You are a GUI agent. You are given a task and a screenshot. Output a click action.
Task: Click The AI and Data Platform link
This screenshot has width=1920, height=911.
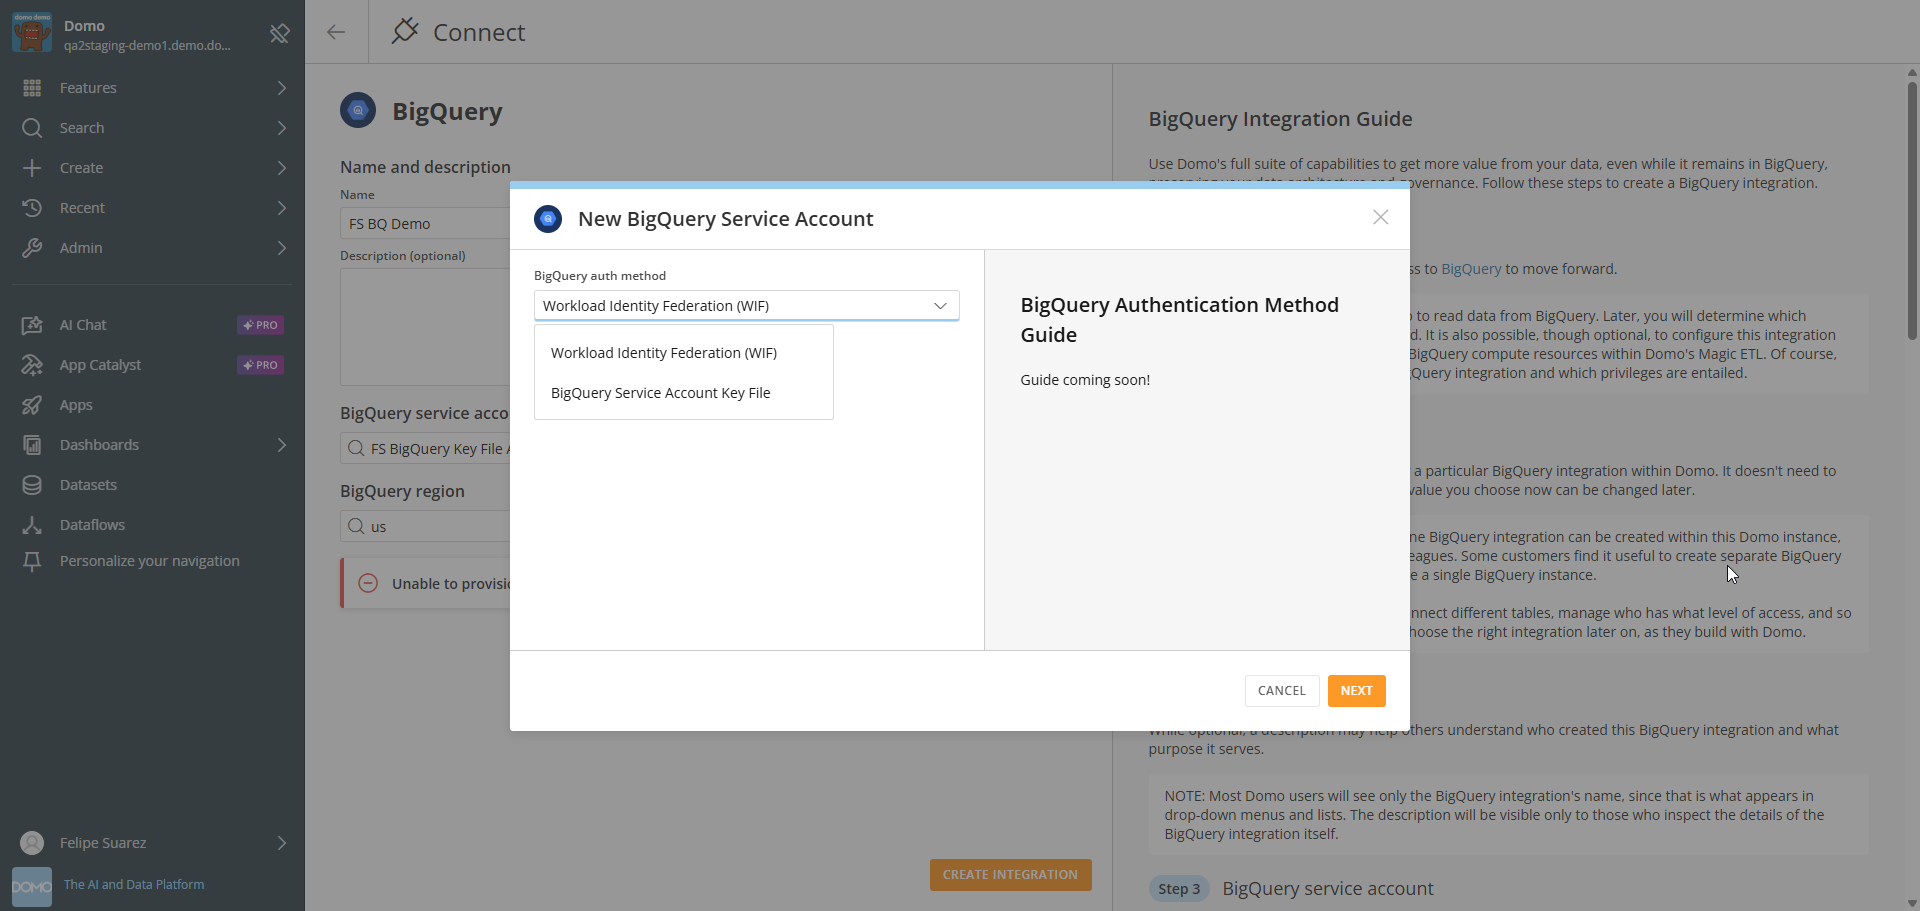134,885
